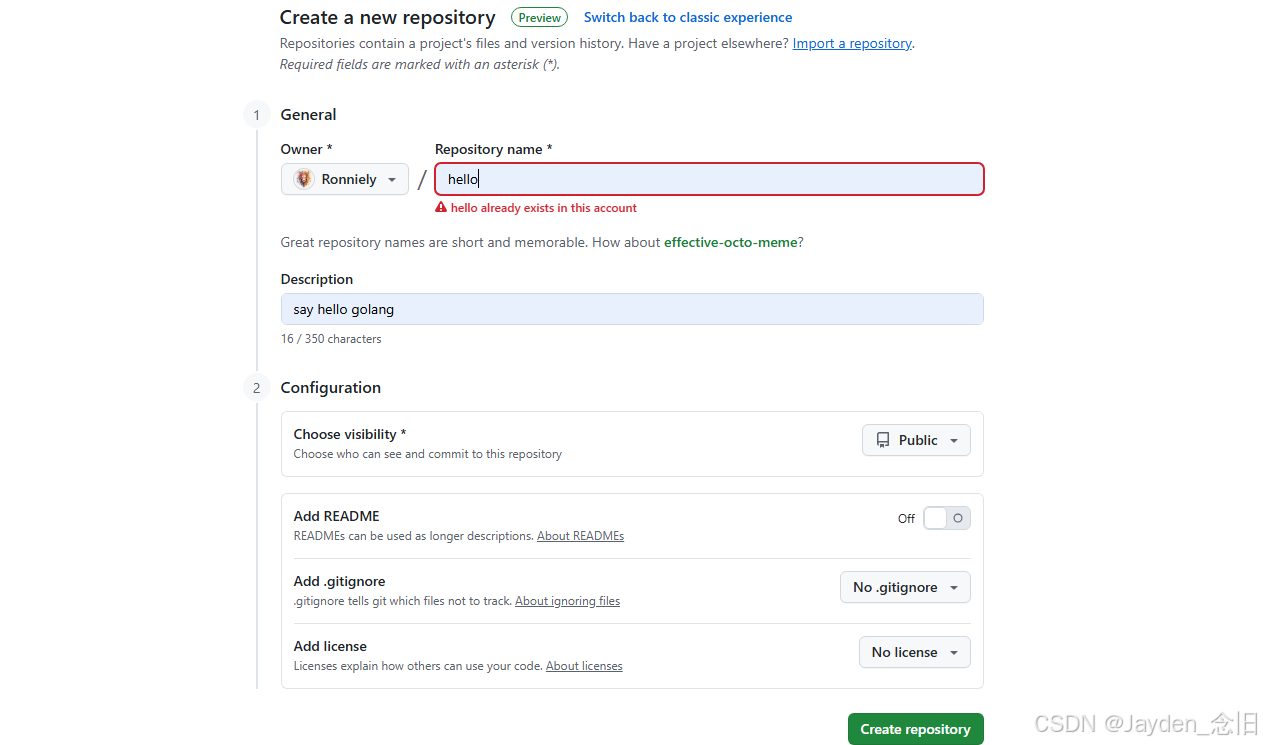This screenshot has width=1263, height=745.
Task: Click the red warning icon under repository name
Action: point(441,208)
